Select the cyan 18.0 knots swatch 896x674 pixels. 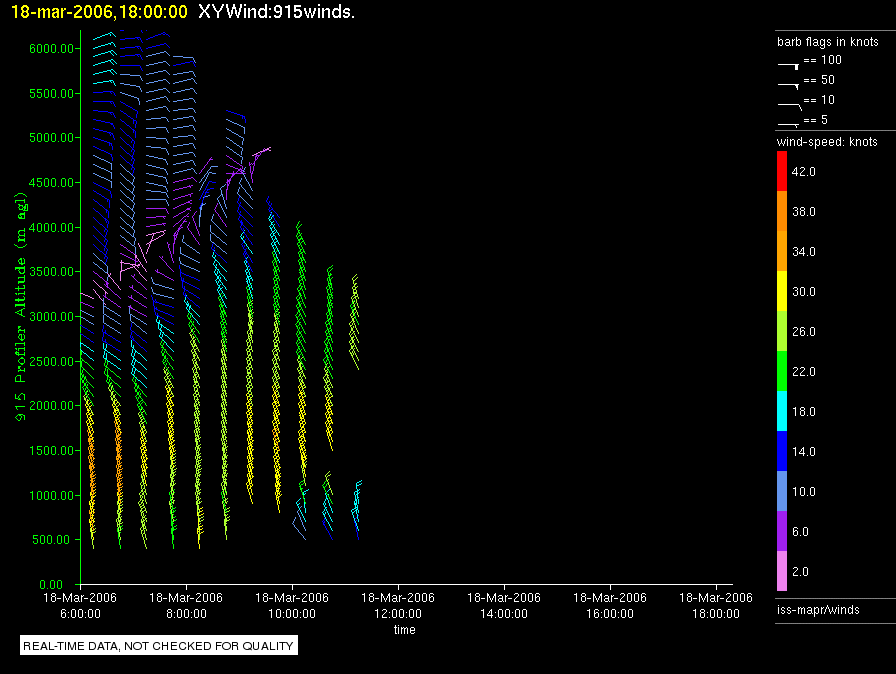pyautogui.click(x=782, y=411)
